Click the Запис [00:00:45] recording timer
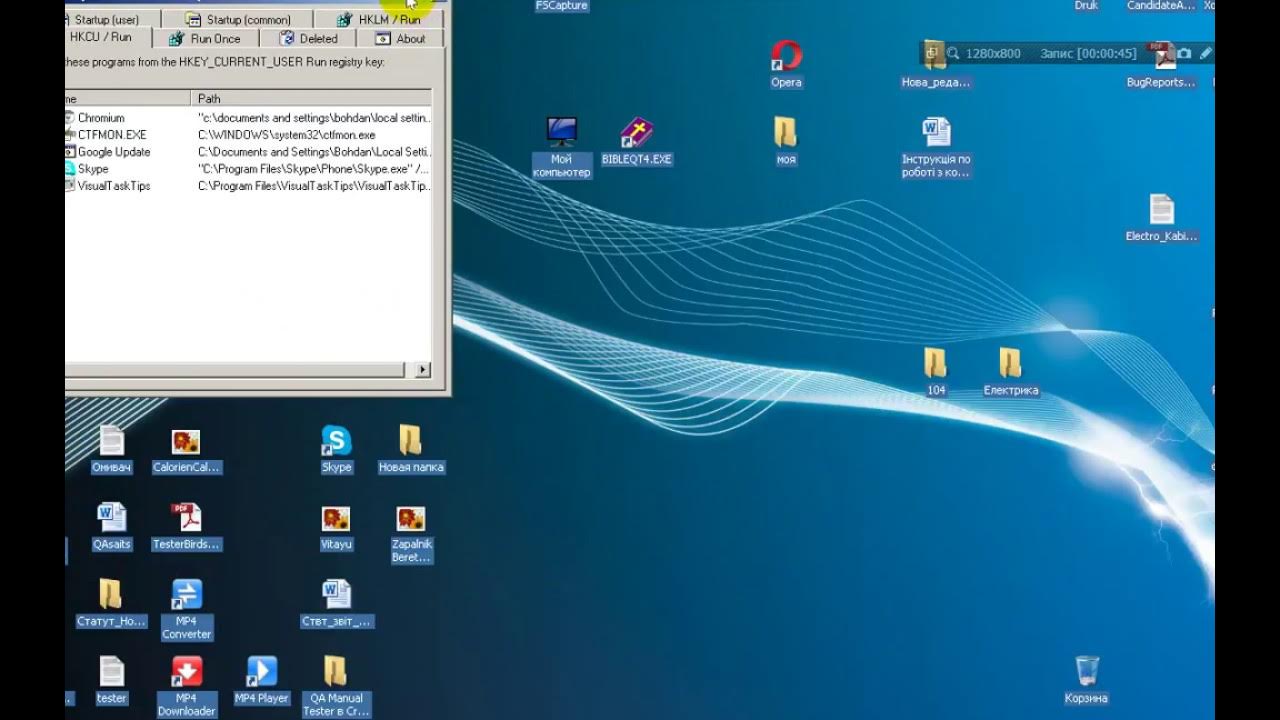The width and height of the screenshot is (1280, 720). click(1088, 53)
